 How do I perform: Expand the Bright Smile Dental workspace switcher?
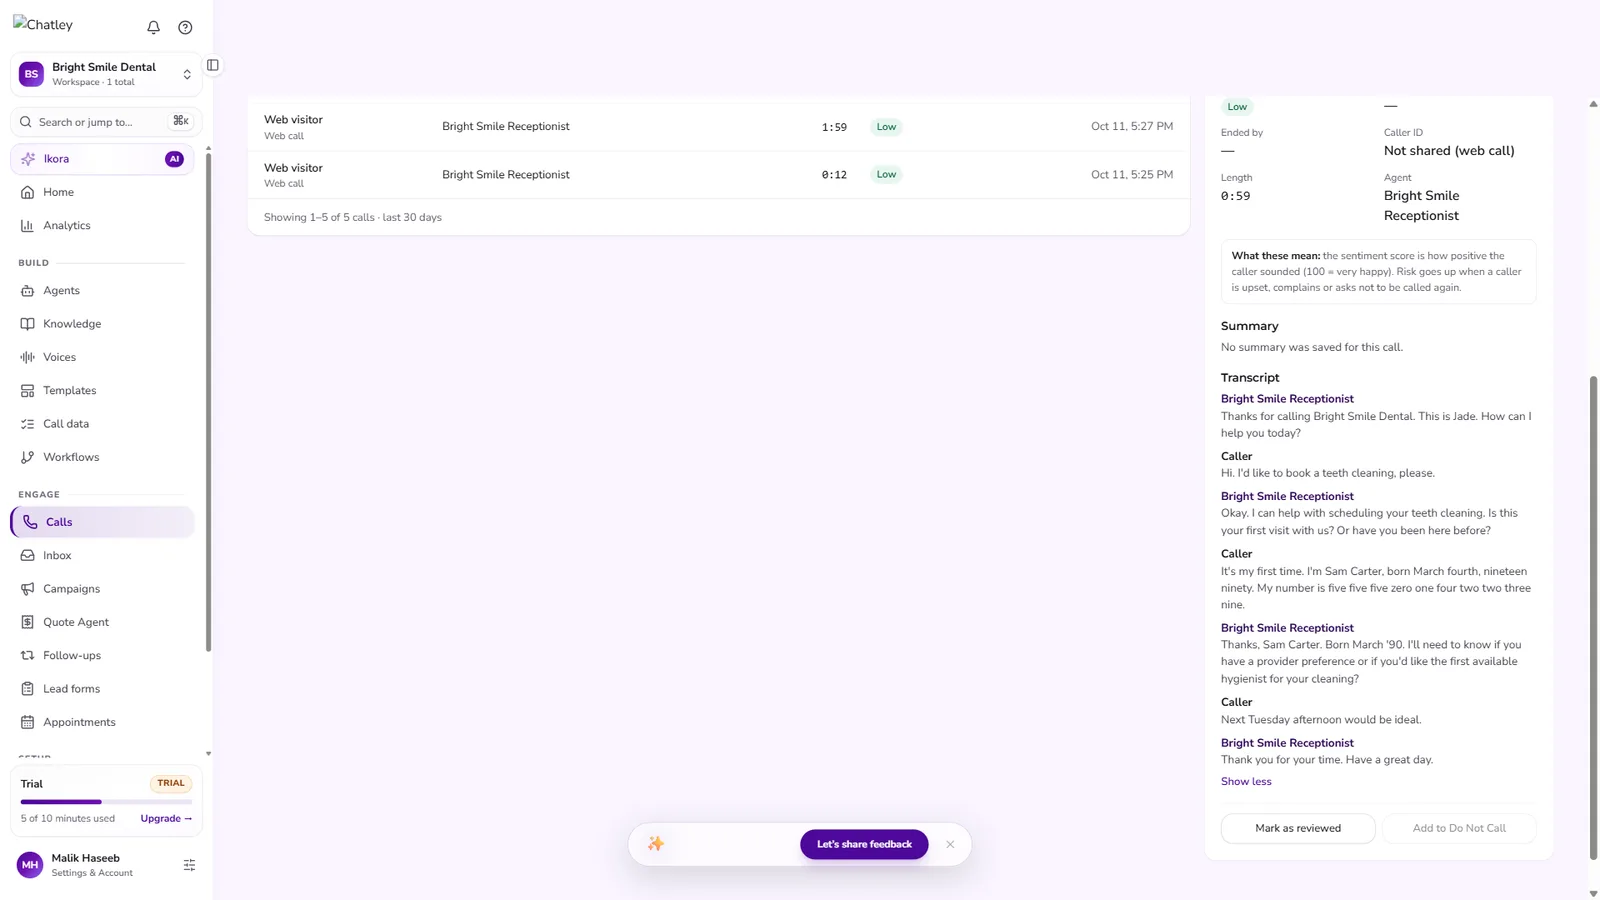(106, 74)
